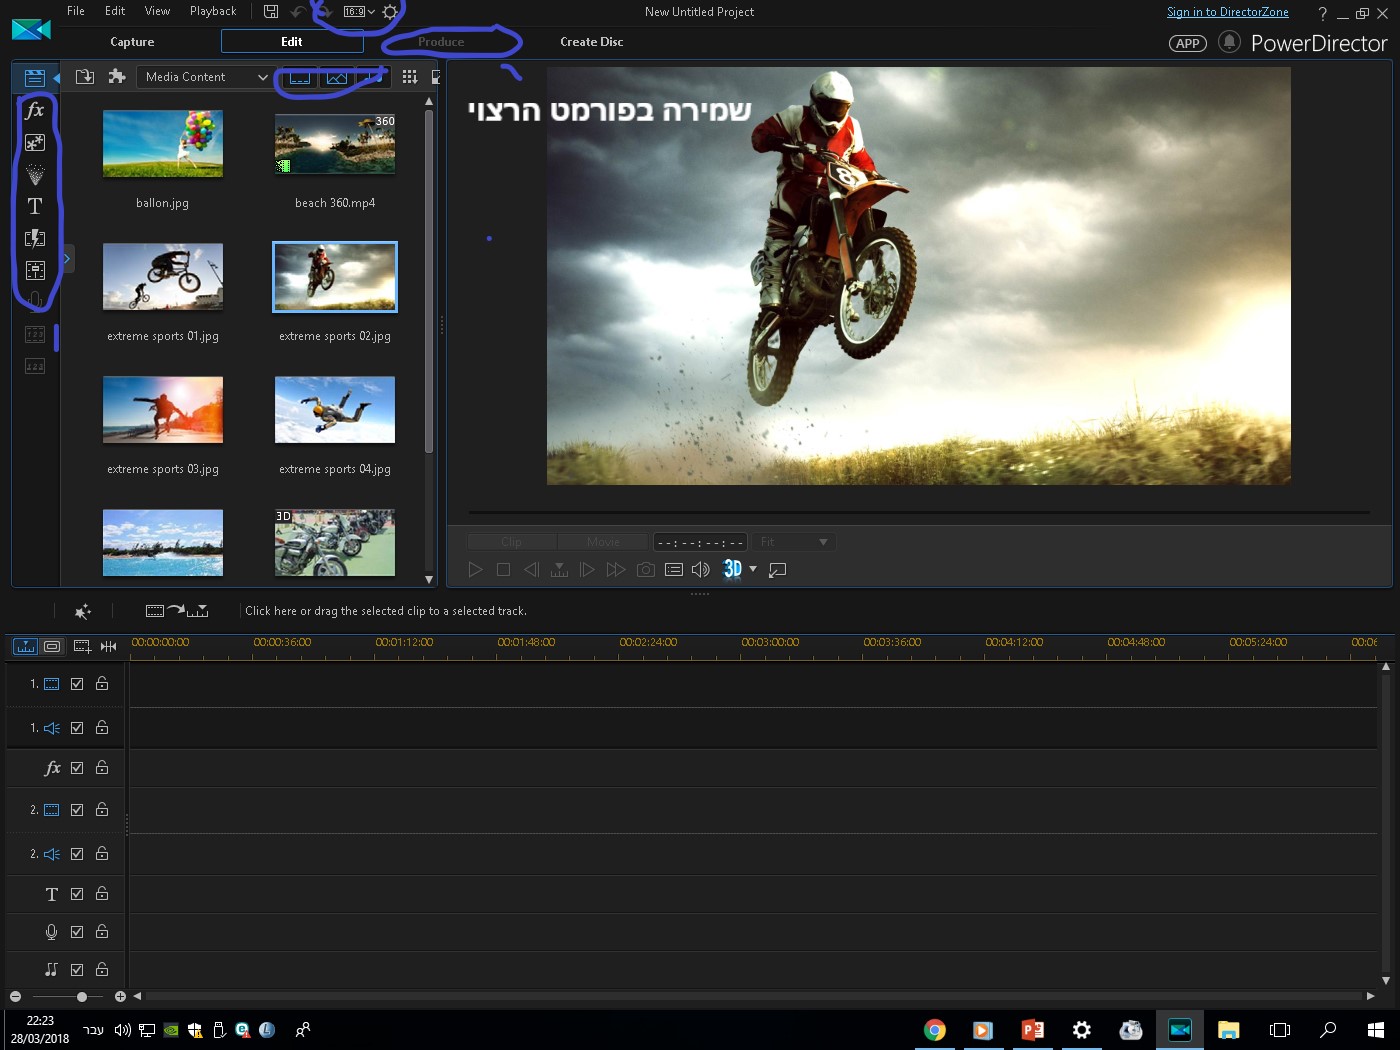Insert the selected clip onto the track

pos(177,611)
